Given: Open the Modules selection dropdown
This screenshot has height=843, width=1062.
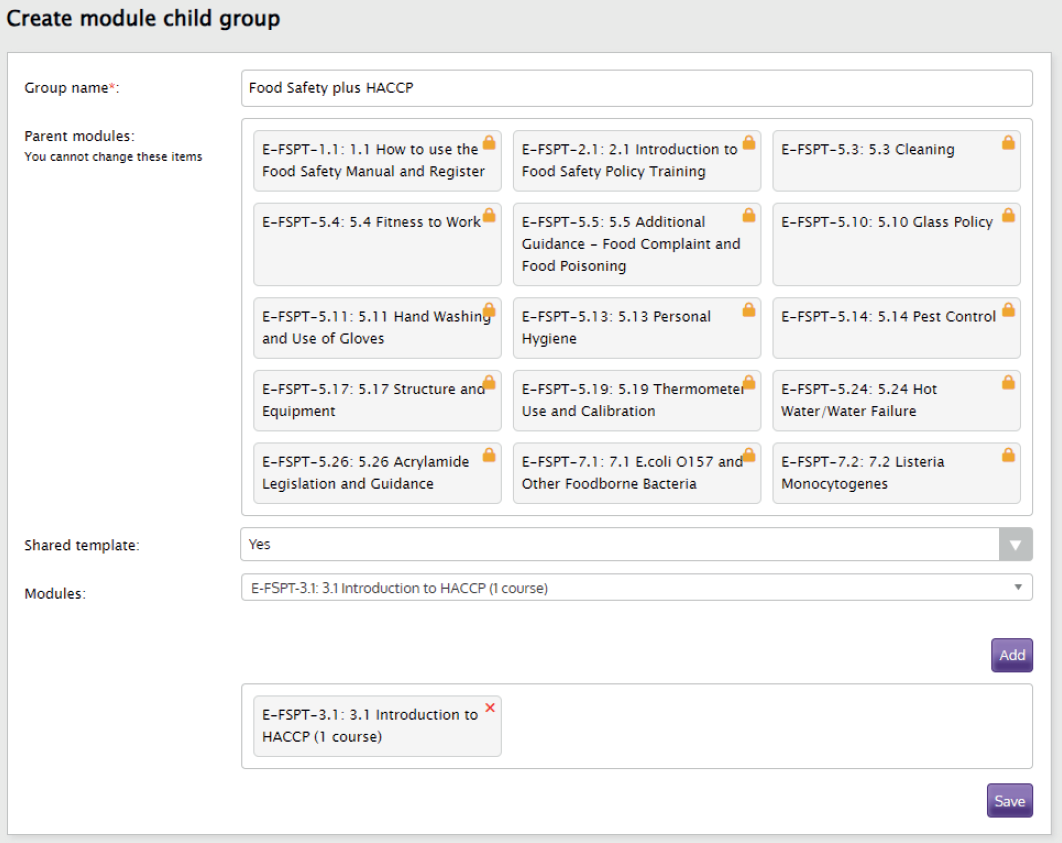Looking at the screenshot, I should coord(636,589).
